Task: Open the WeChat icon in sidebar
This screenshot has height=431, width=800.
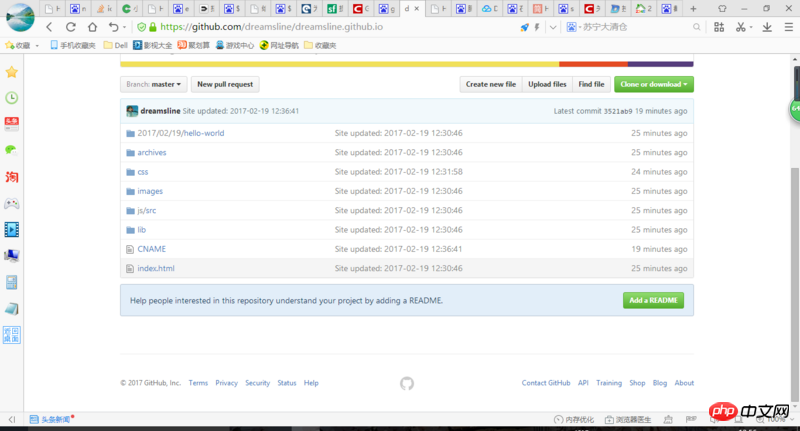Action: click(11, 150)
